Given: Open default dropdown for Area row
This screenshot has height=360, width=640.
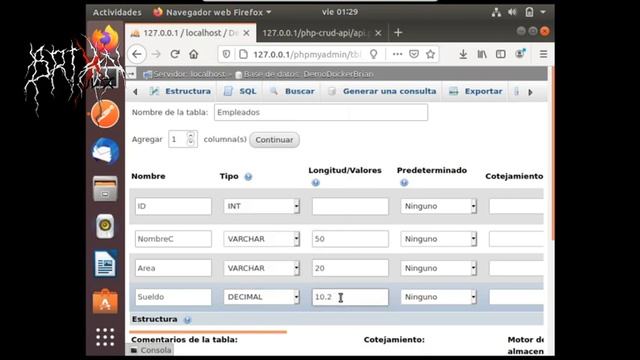Looking at the screenshot, I should 438,268.
